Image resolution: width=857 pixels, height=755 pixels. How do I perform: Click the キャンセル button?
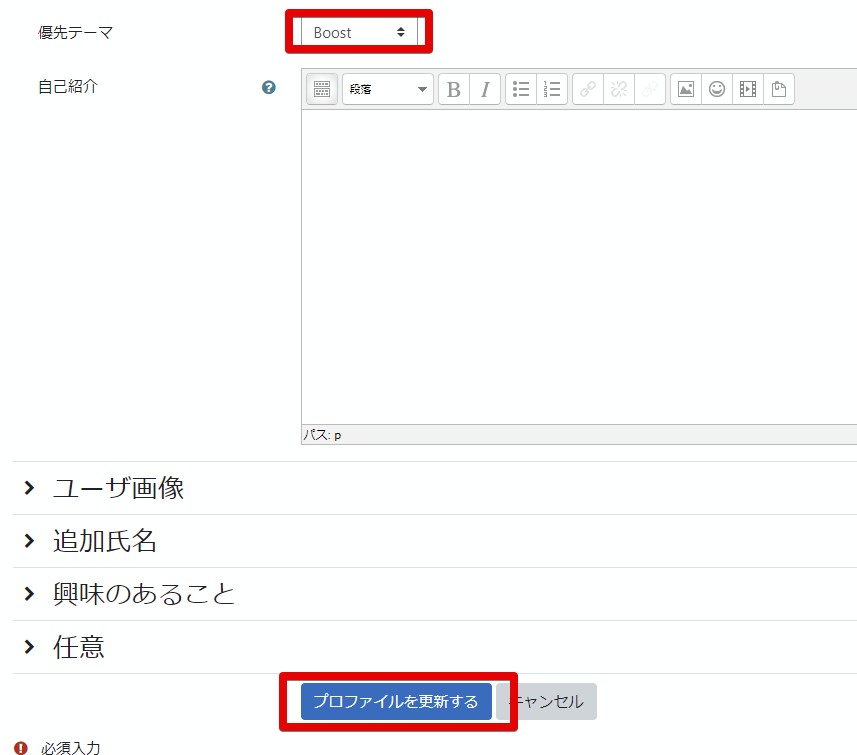click(x=547, y=701)
